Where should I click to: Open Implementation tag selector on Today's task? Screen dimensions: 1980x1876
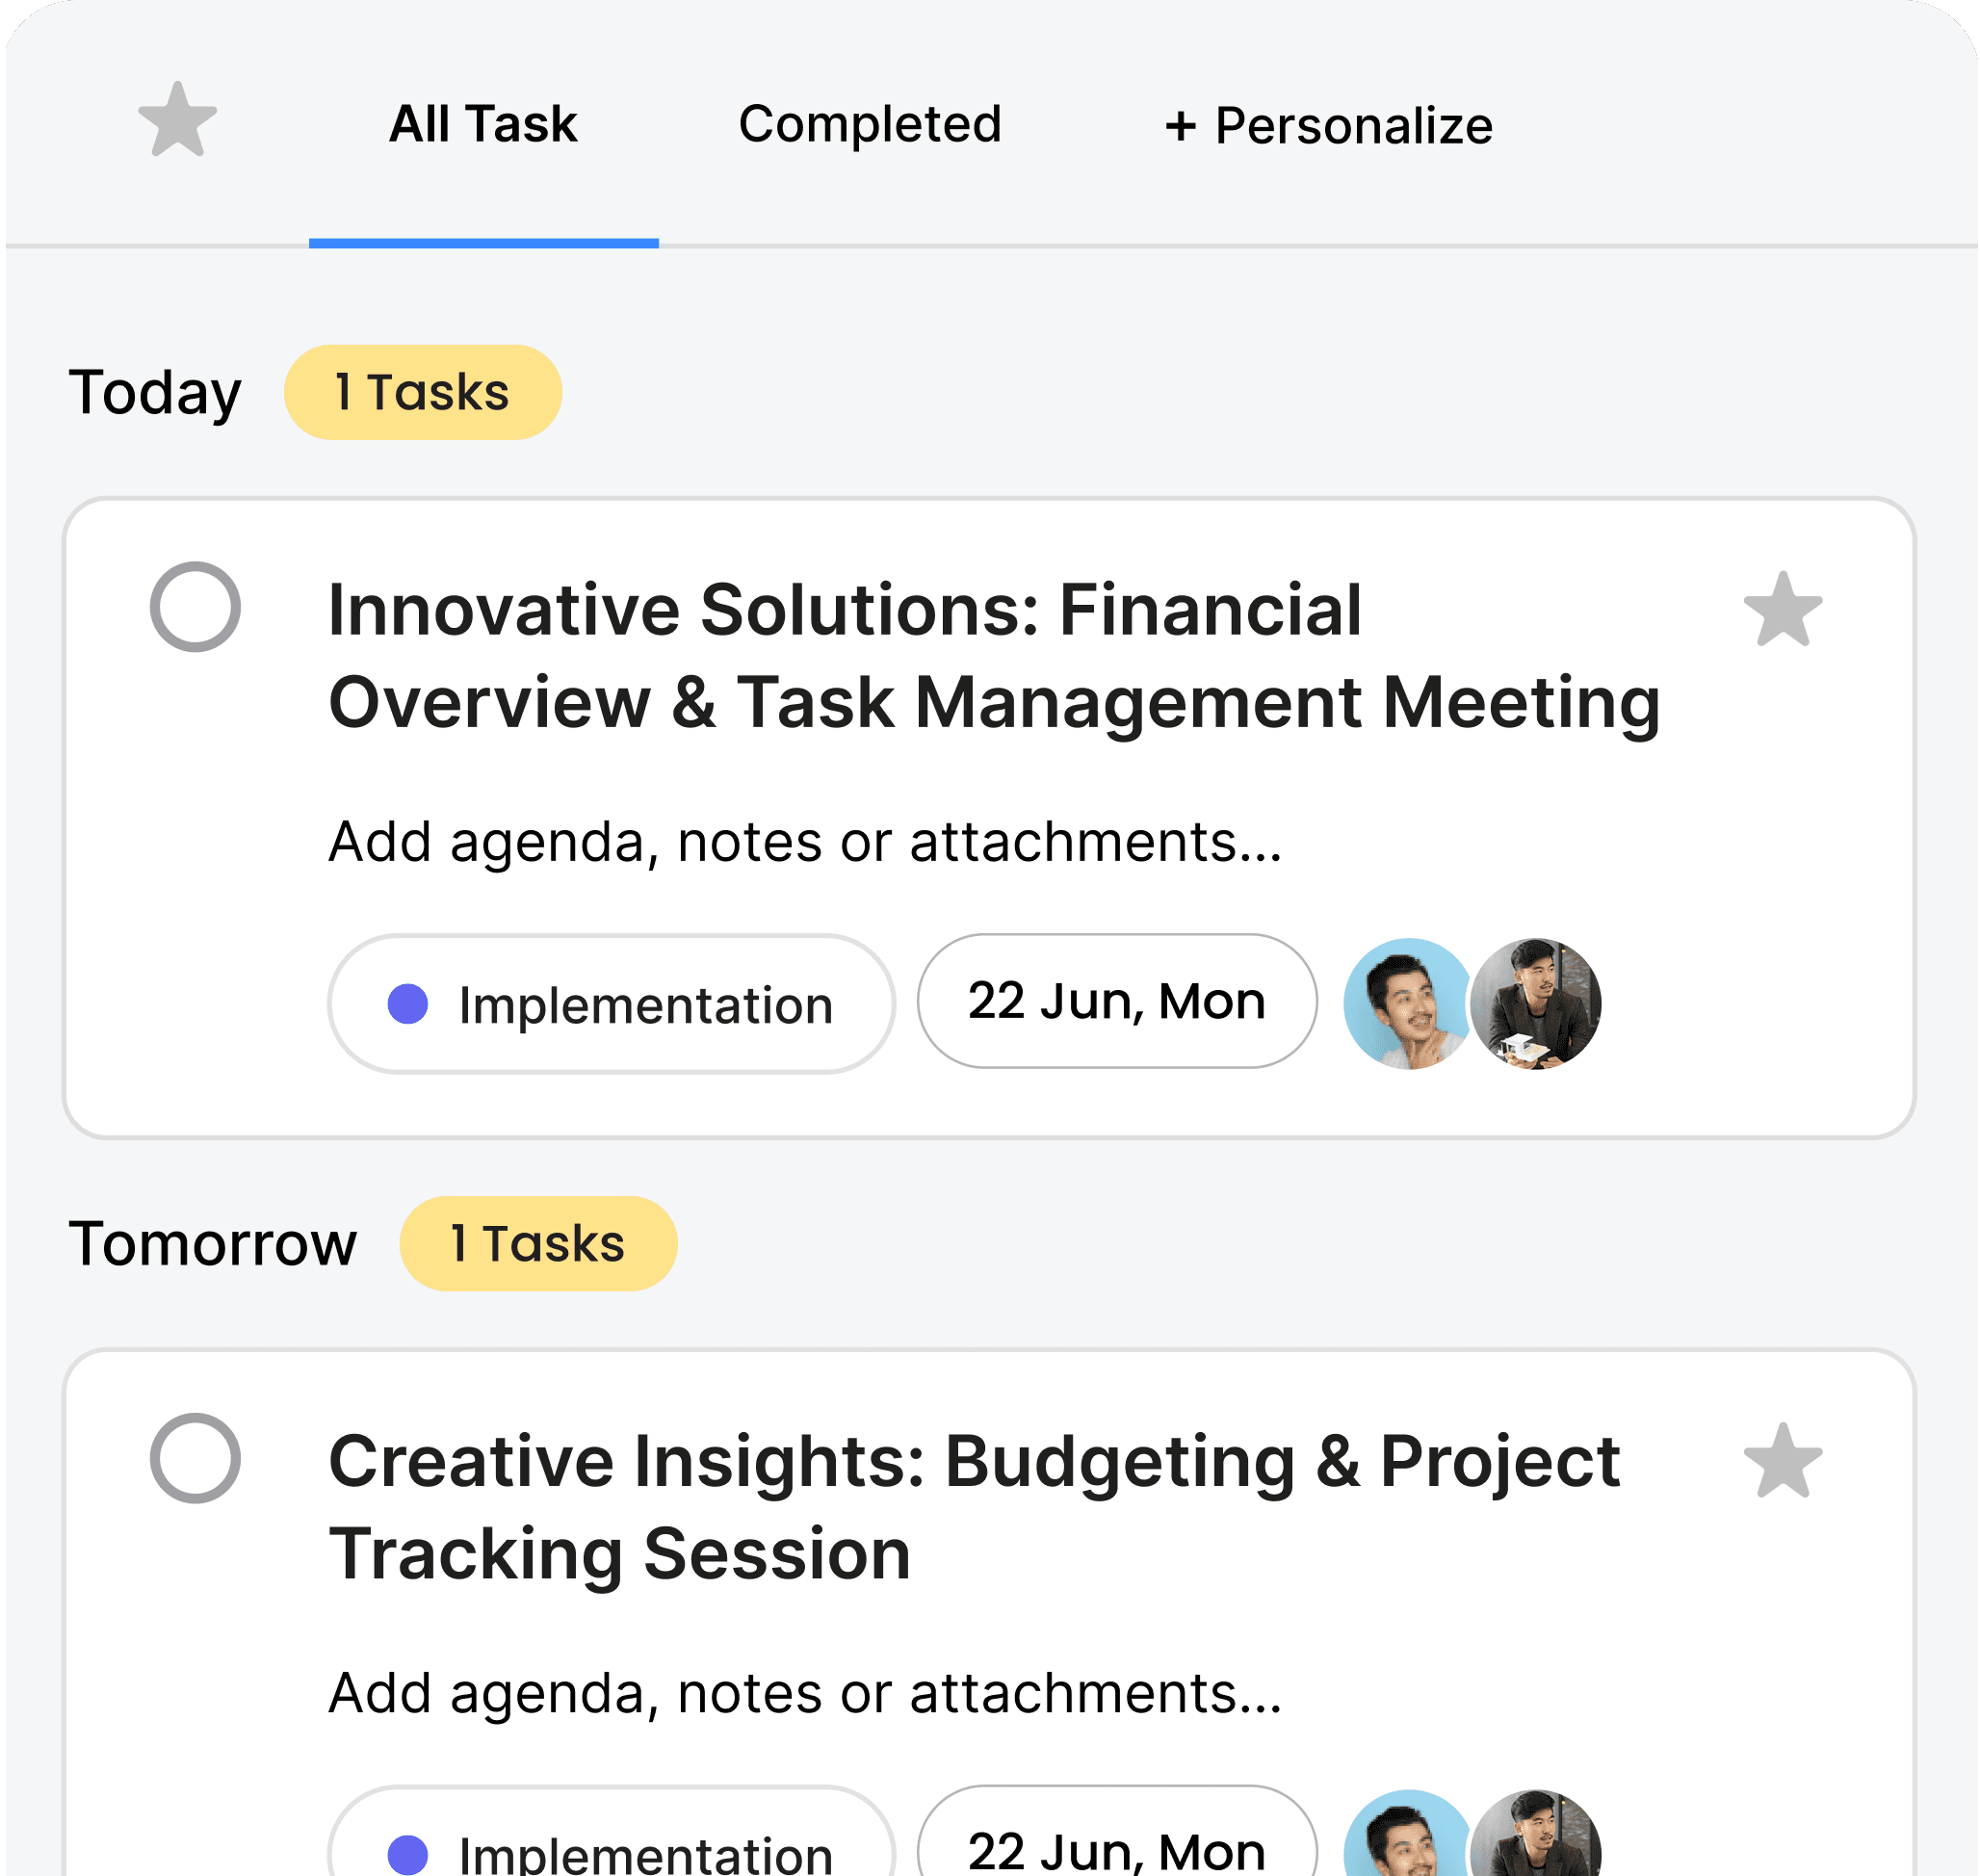615,1001
